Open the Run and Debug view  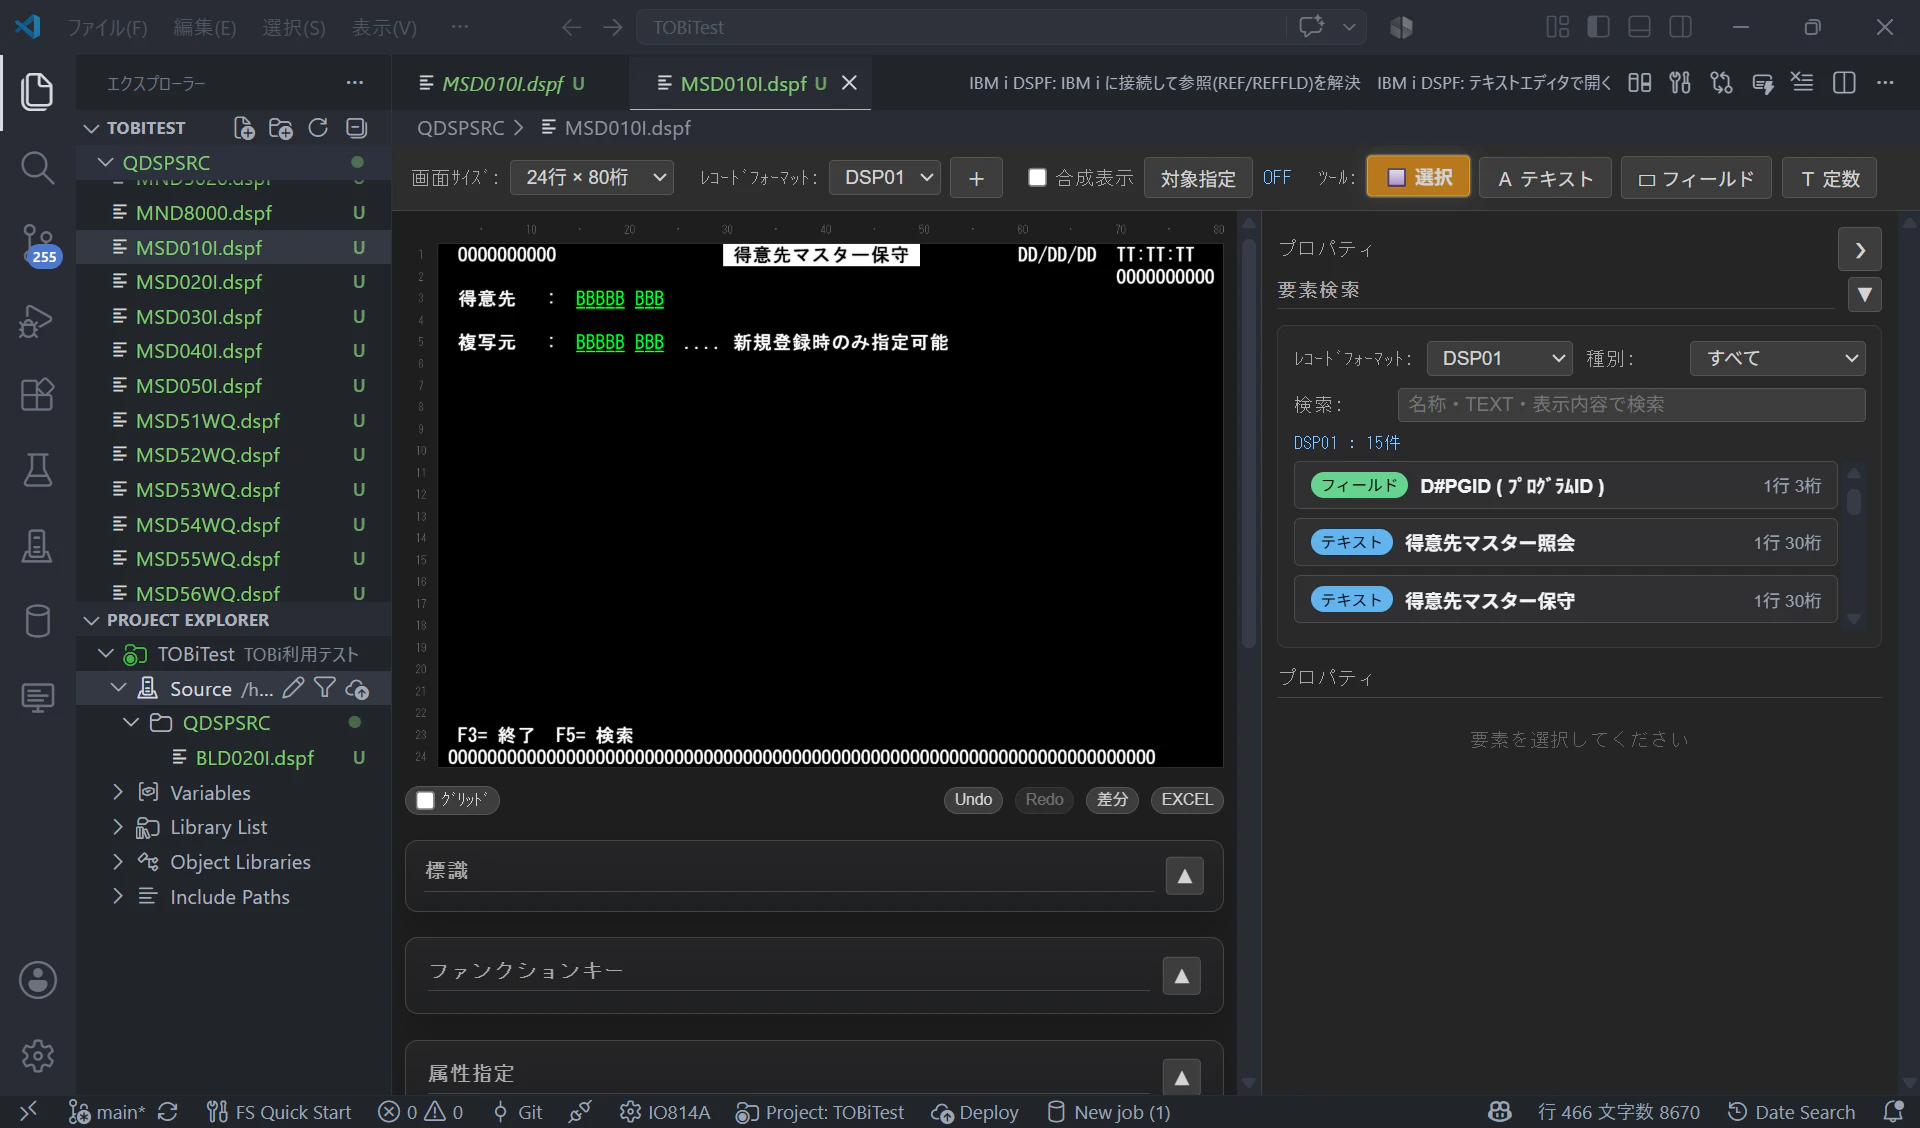coord(37,321)
